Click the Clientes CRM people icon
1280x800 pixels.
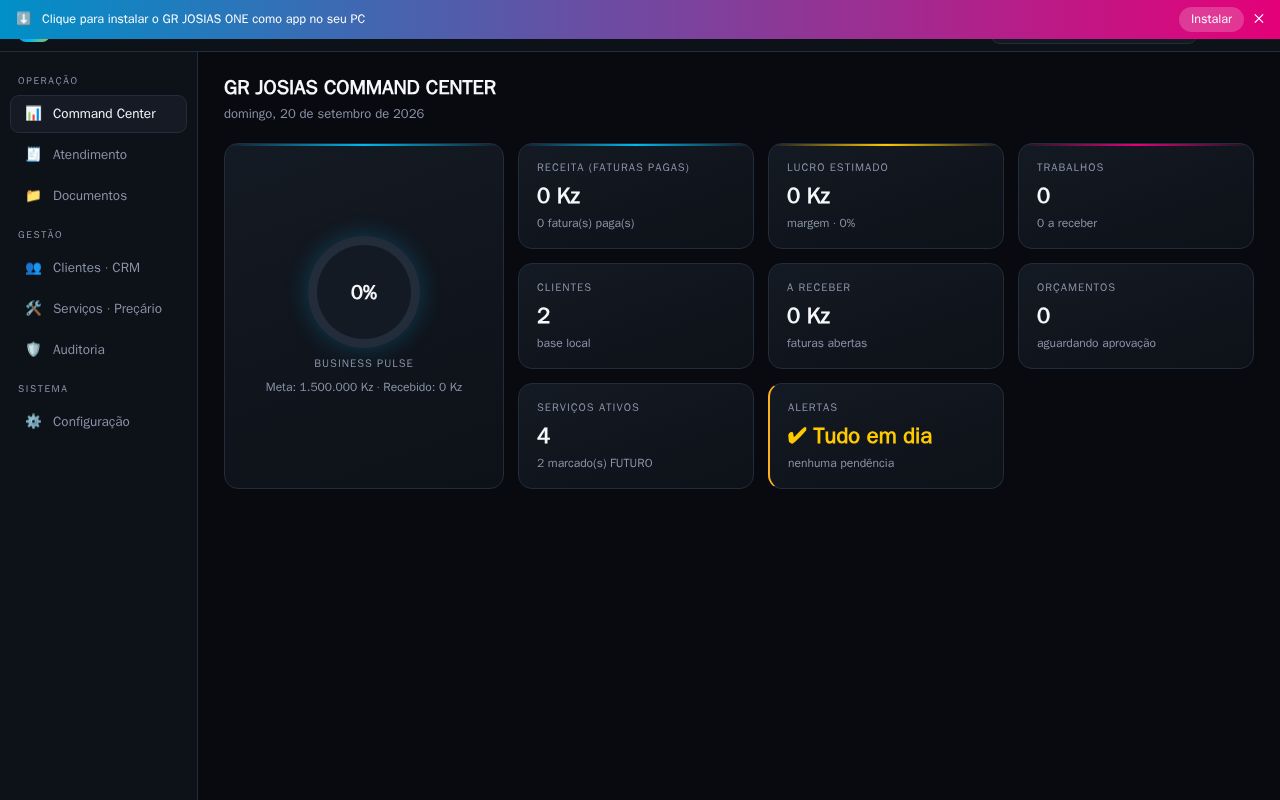coord(33,268)
